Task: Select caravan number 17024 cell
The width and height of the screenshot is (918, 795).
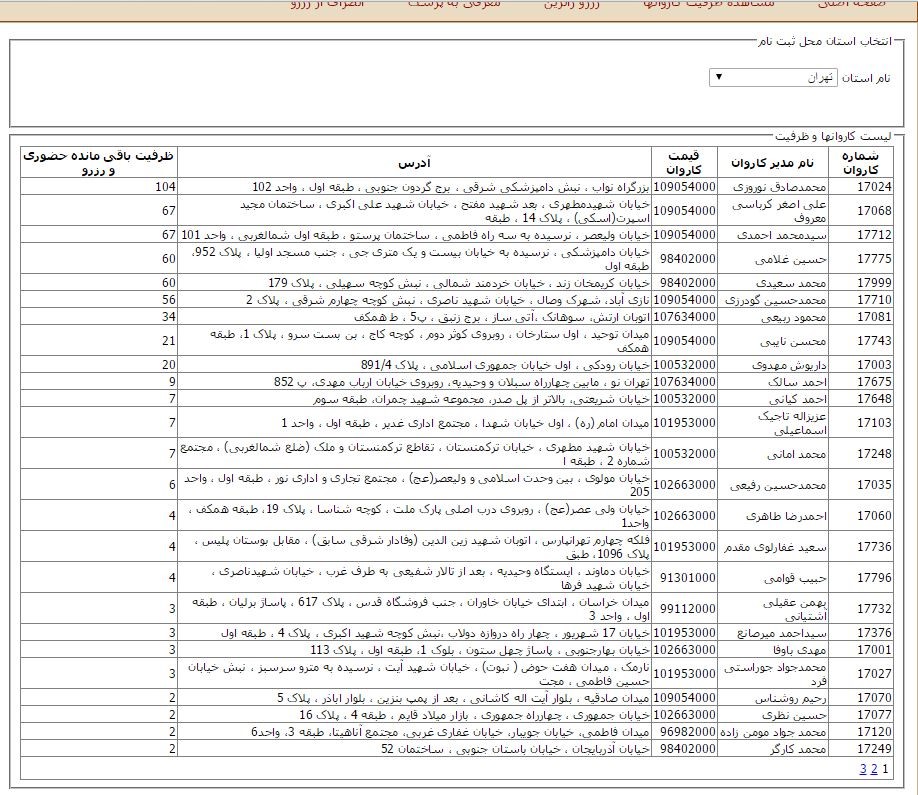Action: 874,187
